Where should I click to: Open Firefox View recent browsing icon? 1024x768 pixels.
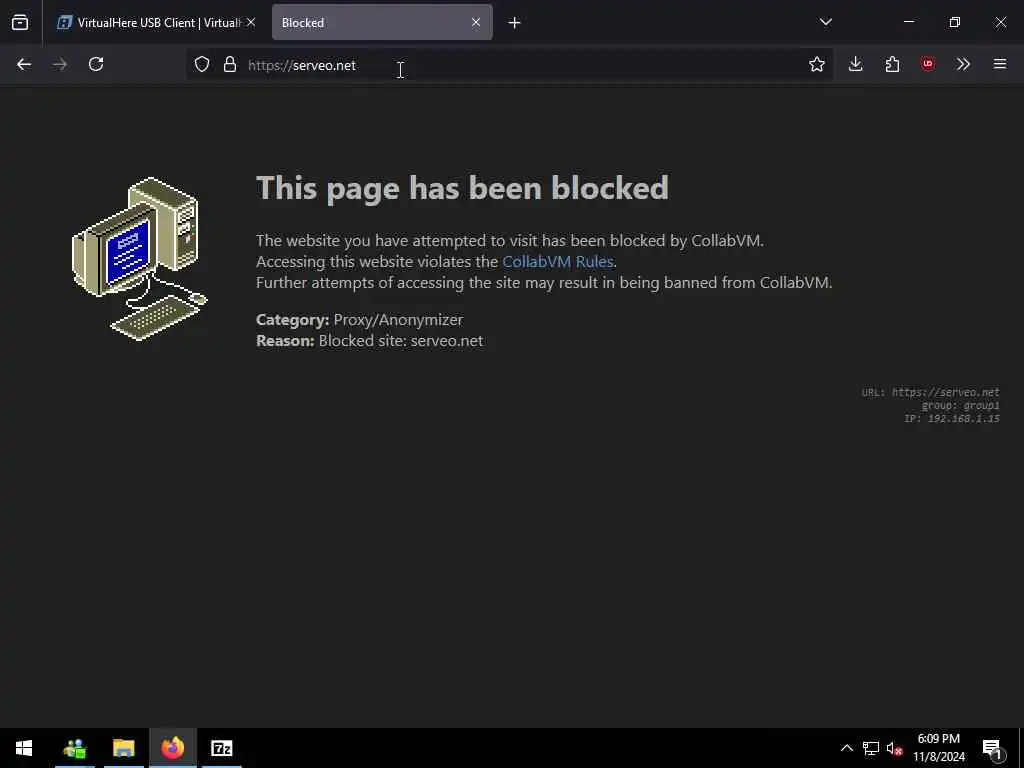pos(20,22)
